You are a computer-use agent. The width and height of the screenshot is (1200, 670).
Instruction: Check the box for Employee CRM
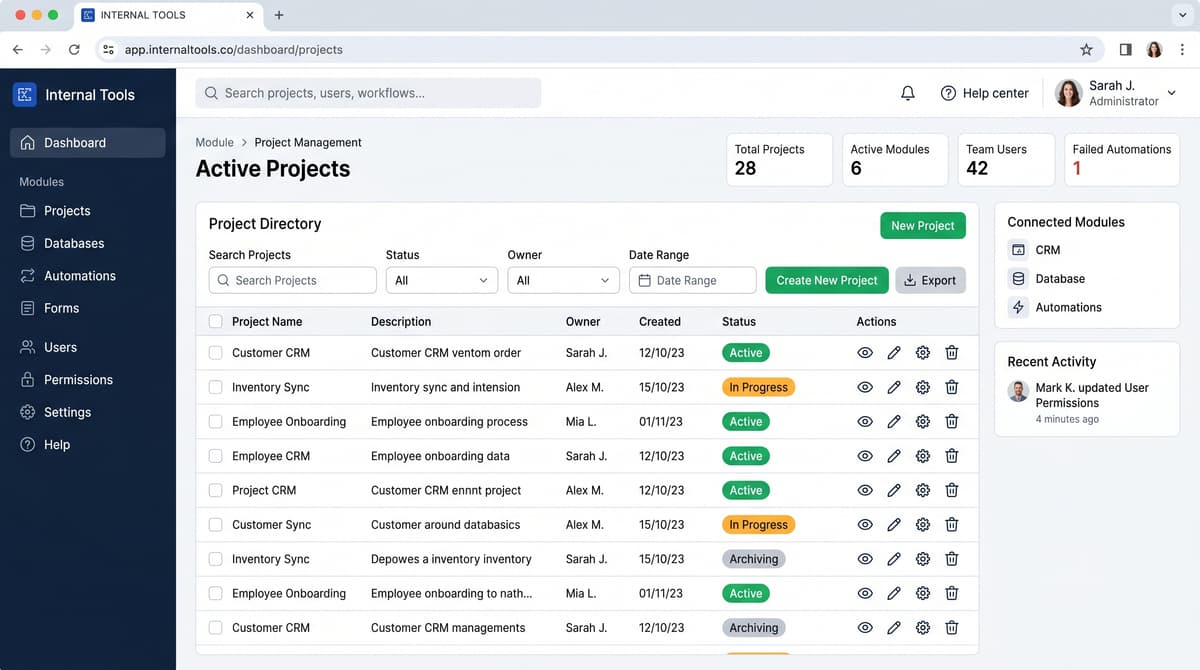[x=215, y=456]
